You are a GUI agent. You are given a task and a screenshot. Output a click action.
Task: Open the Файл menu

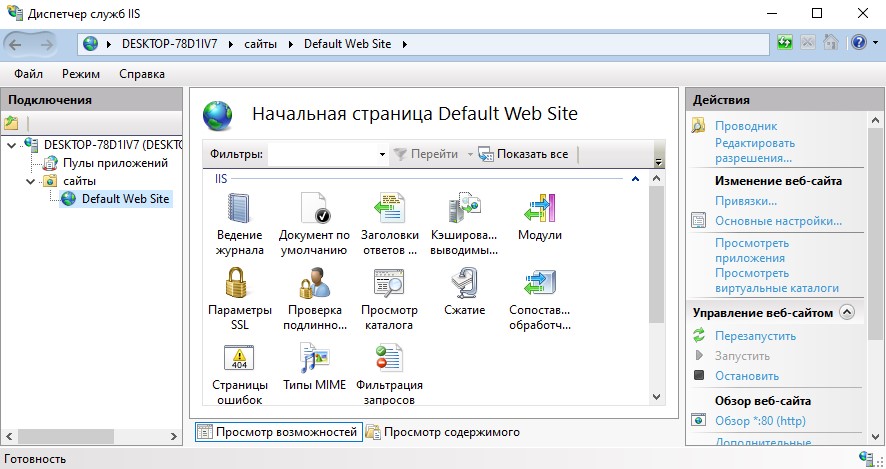tap(28, 74)
